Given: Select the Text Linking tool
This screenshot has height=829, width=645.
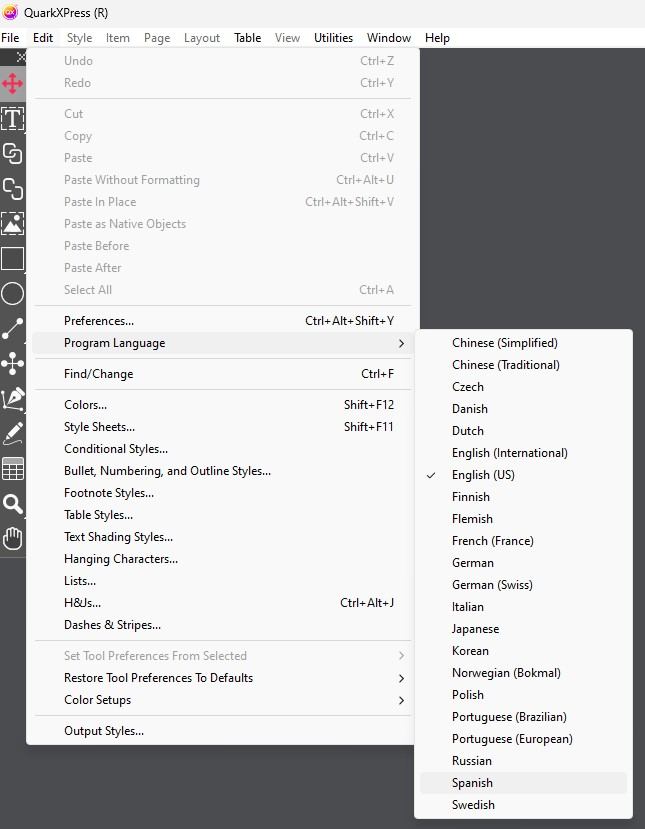Looking at the screenshot, I should coord(12,153).
